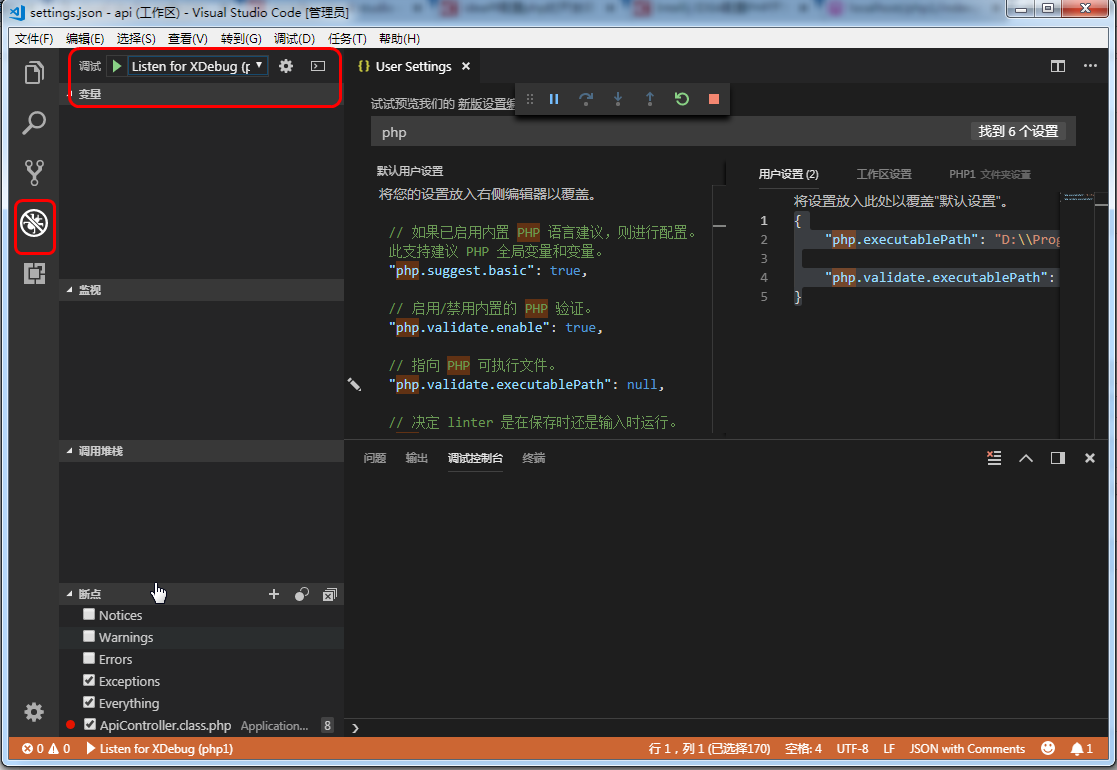Open the Listen for XDebug configuration dropdown
This screenshot has width=1117, height=770.
point(197,66)
